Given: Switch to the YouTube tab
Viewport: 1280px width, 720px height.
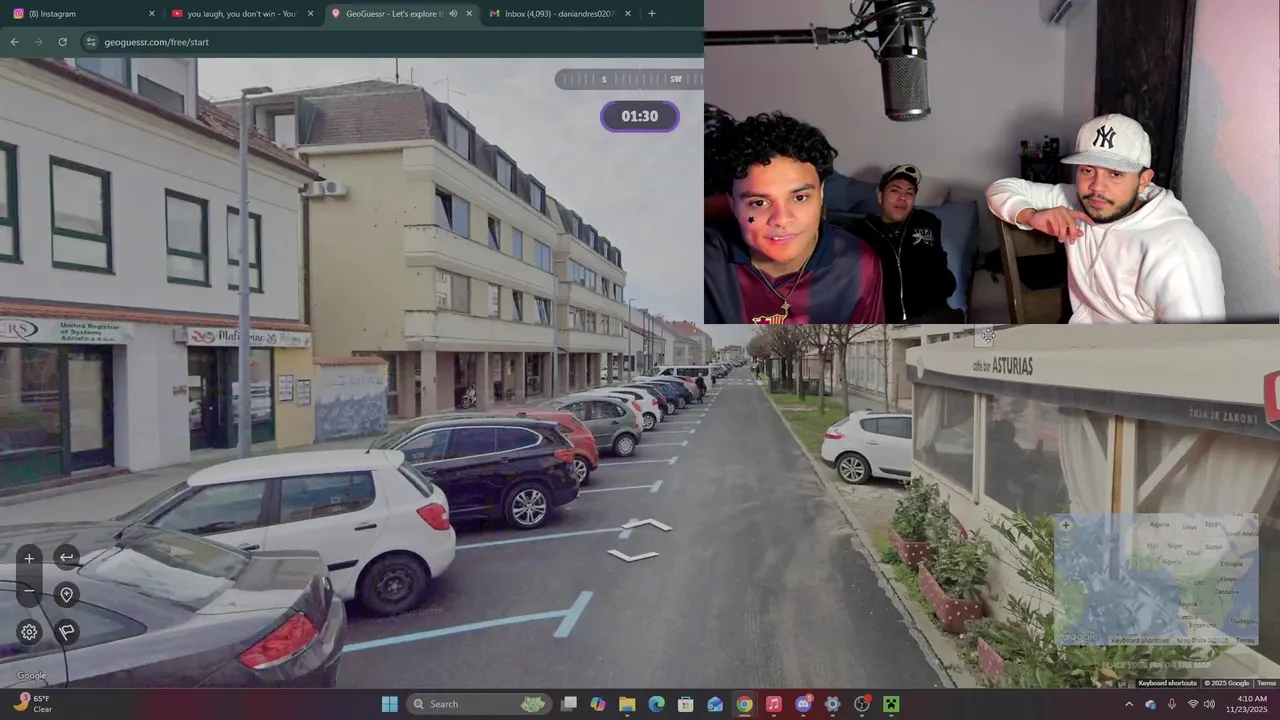Looking at the screenshot, I should (x=240, y=14).
